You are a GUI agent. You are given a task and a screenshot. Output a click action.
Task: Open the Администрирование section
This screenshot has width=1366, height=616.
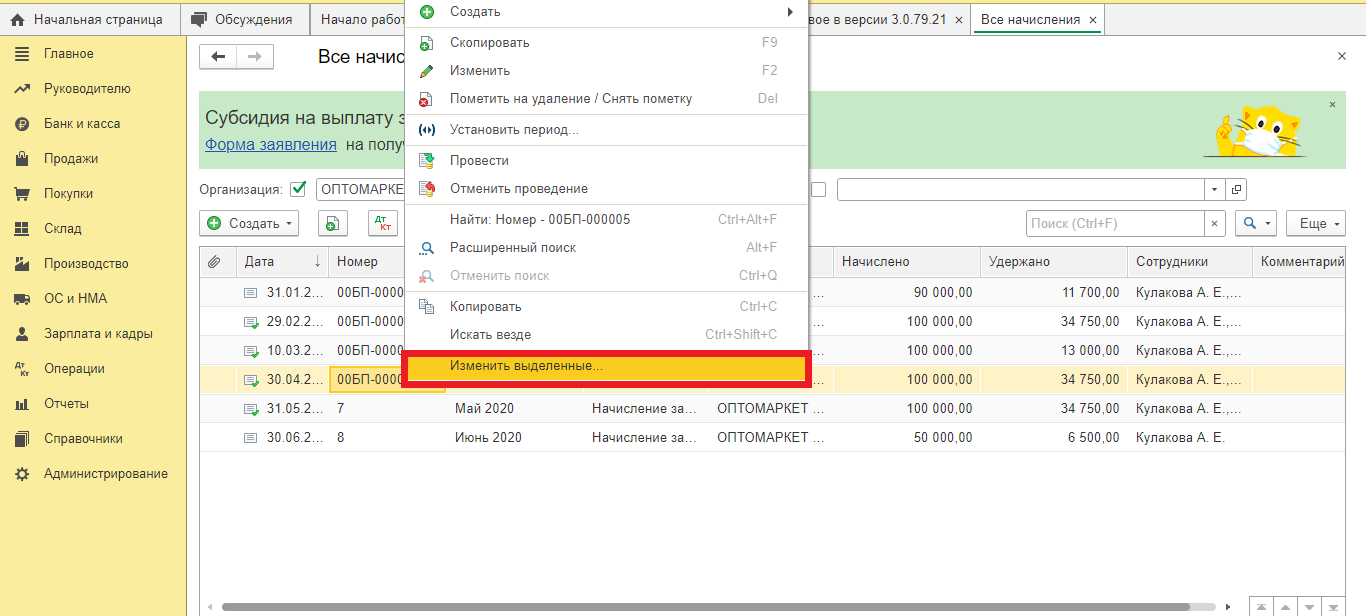point(105,474)
